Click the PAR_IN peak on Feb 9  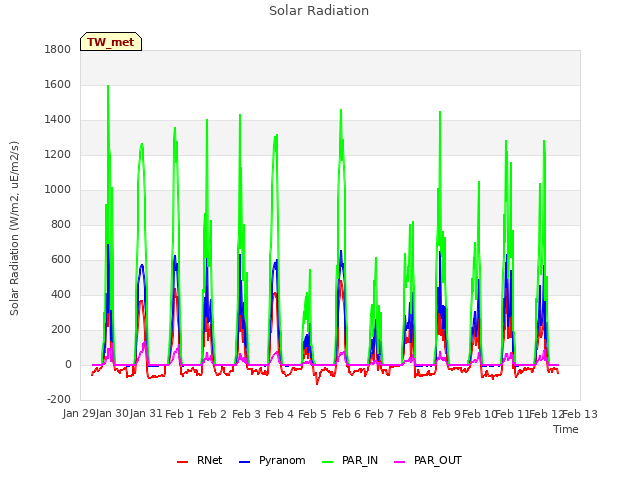pos(440,112)
